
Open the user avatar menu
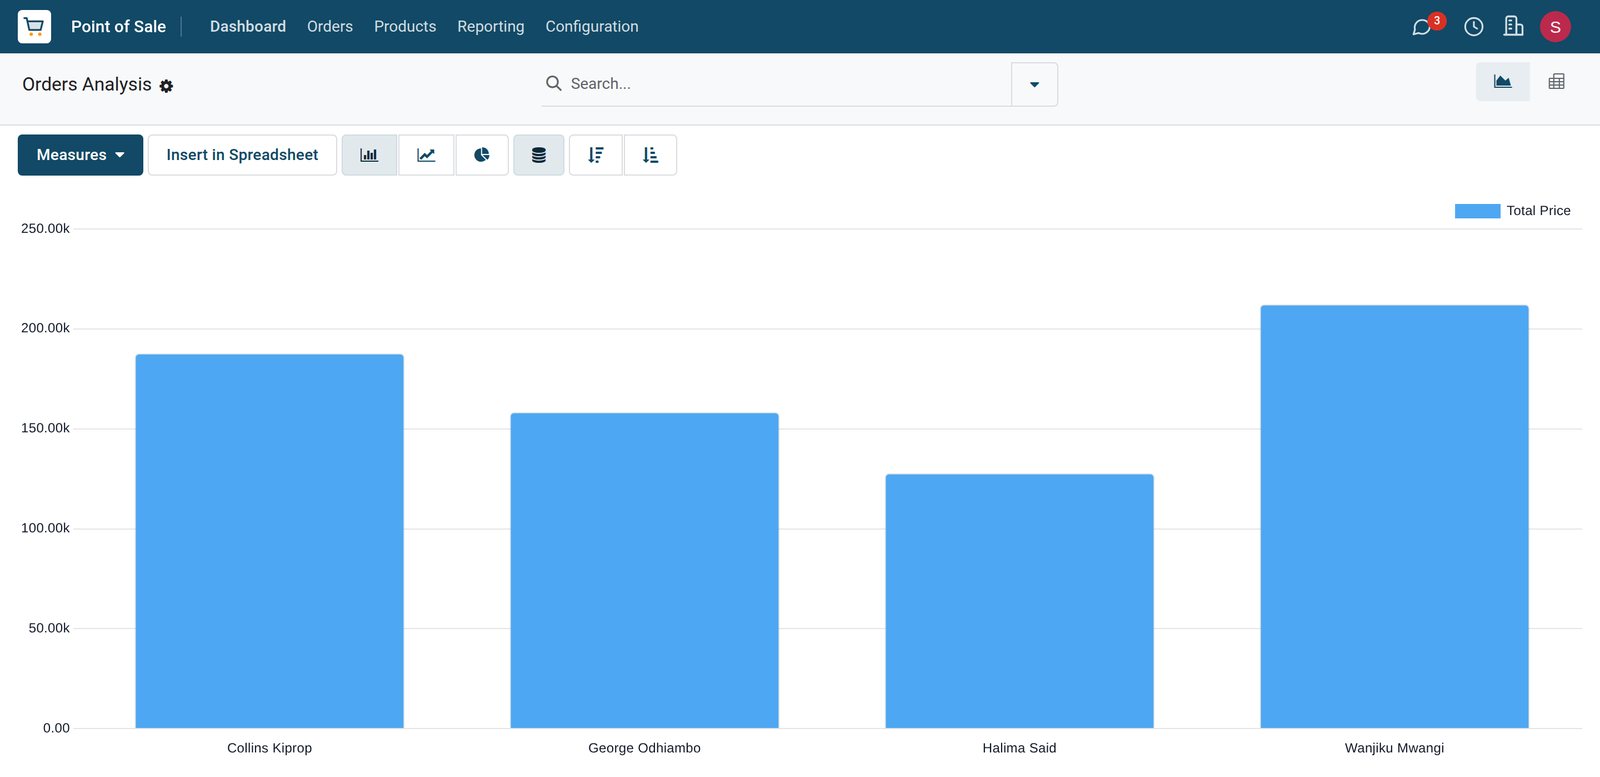click(1555, 27)
